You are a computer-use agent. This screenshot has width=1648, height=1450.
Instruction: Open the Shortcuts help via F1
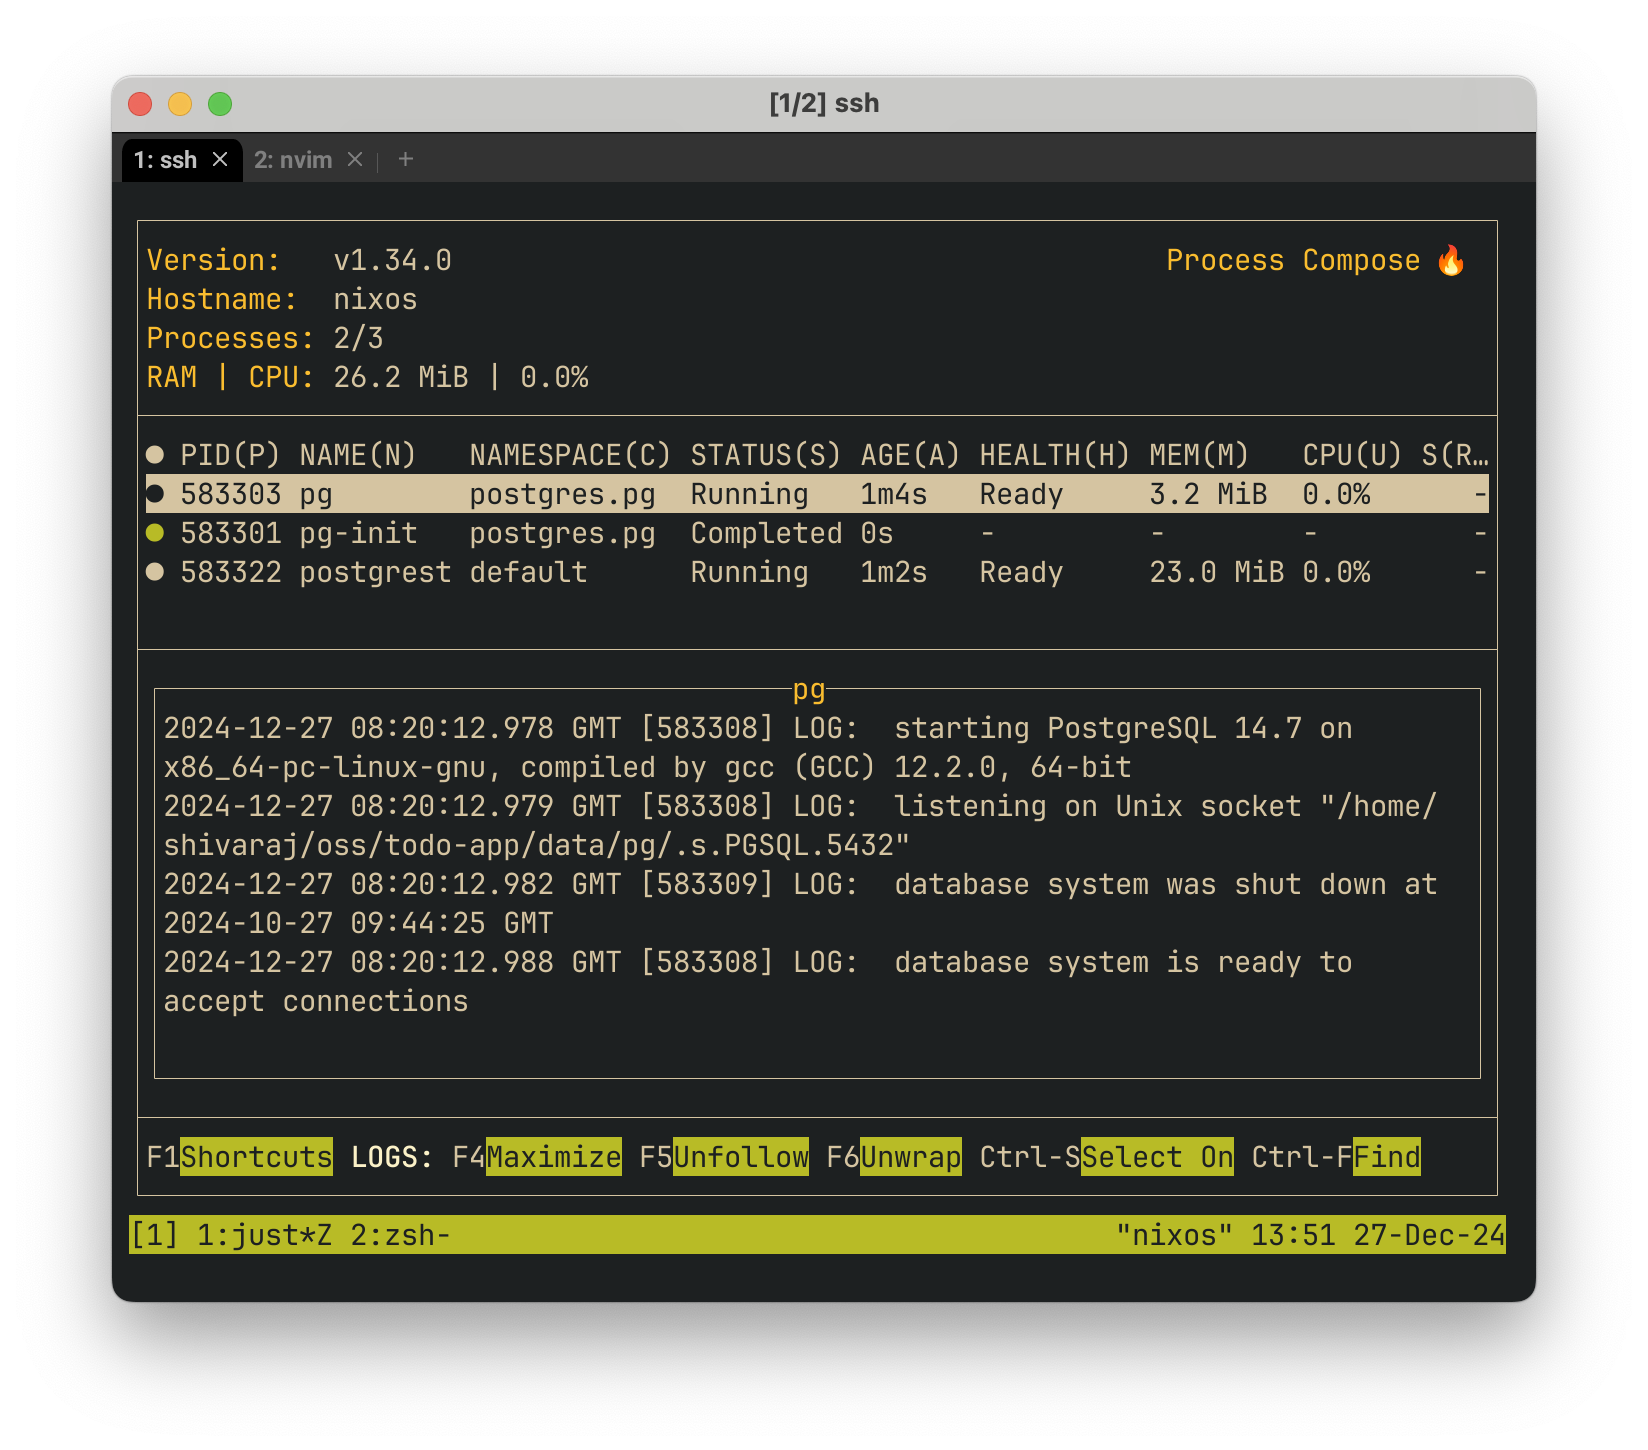point(257,1157)
